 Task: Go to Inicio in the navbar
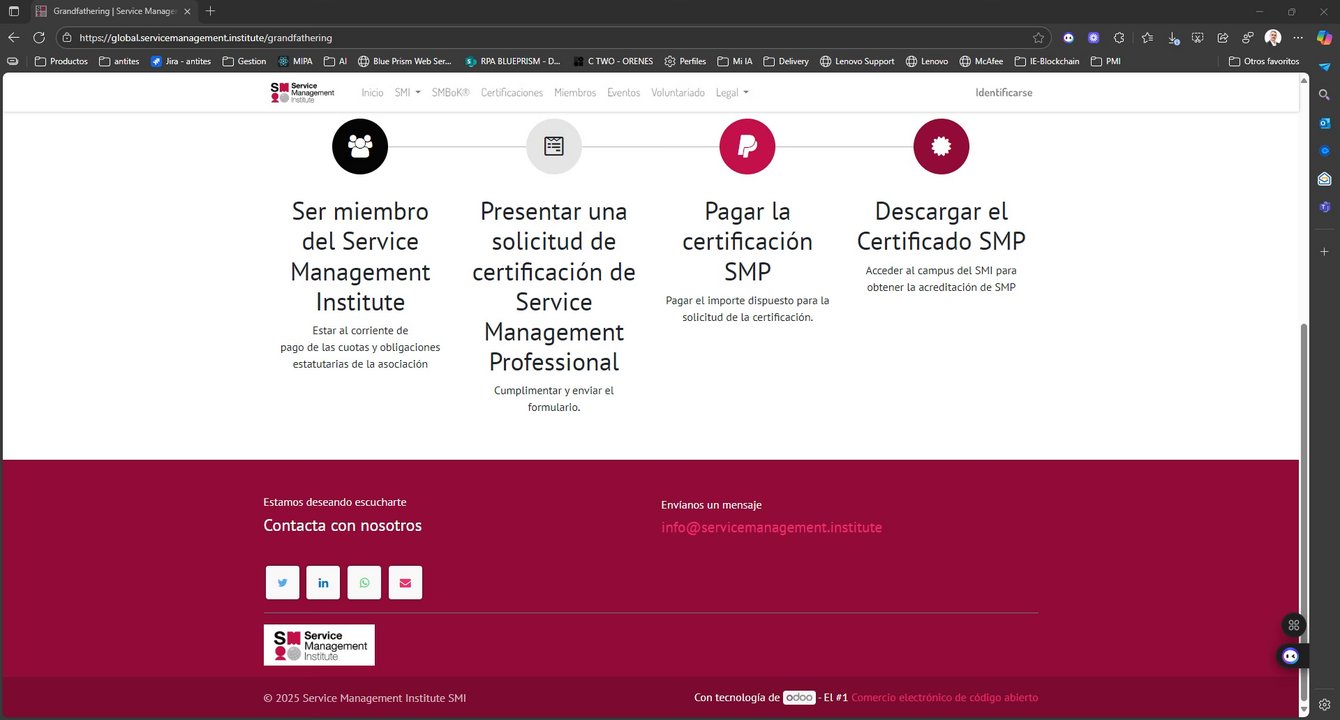coord(372,92)
